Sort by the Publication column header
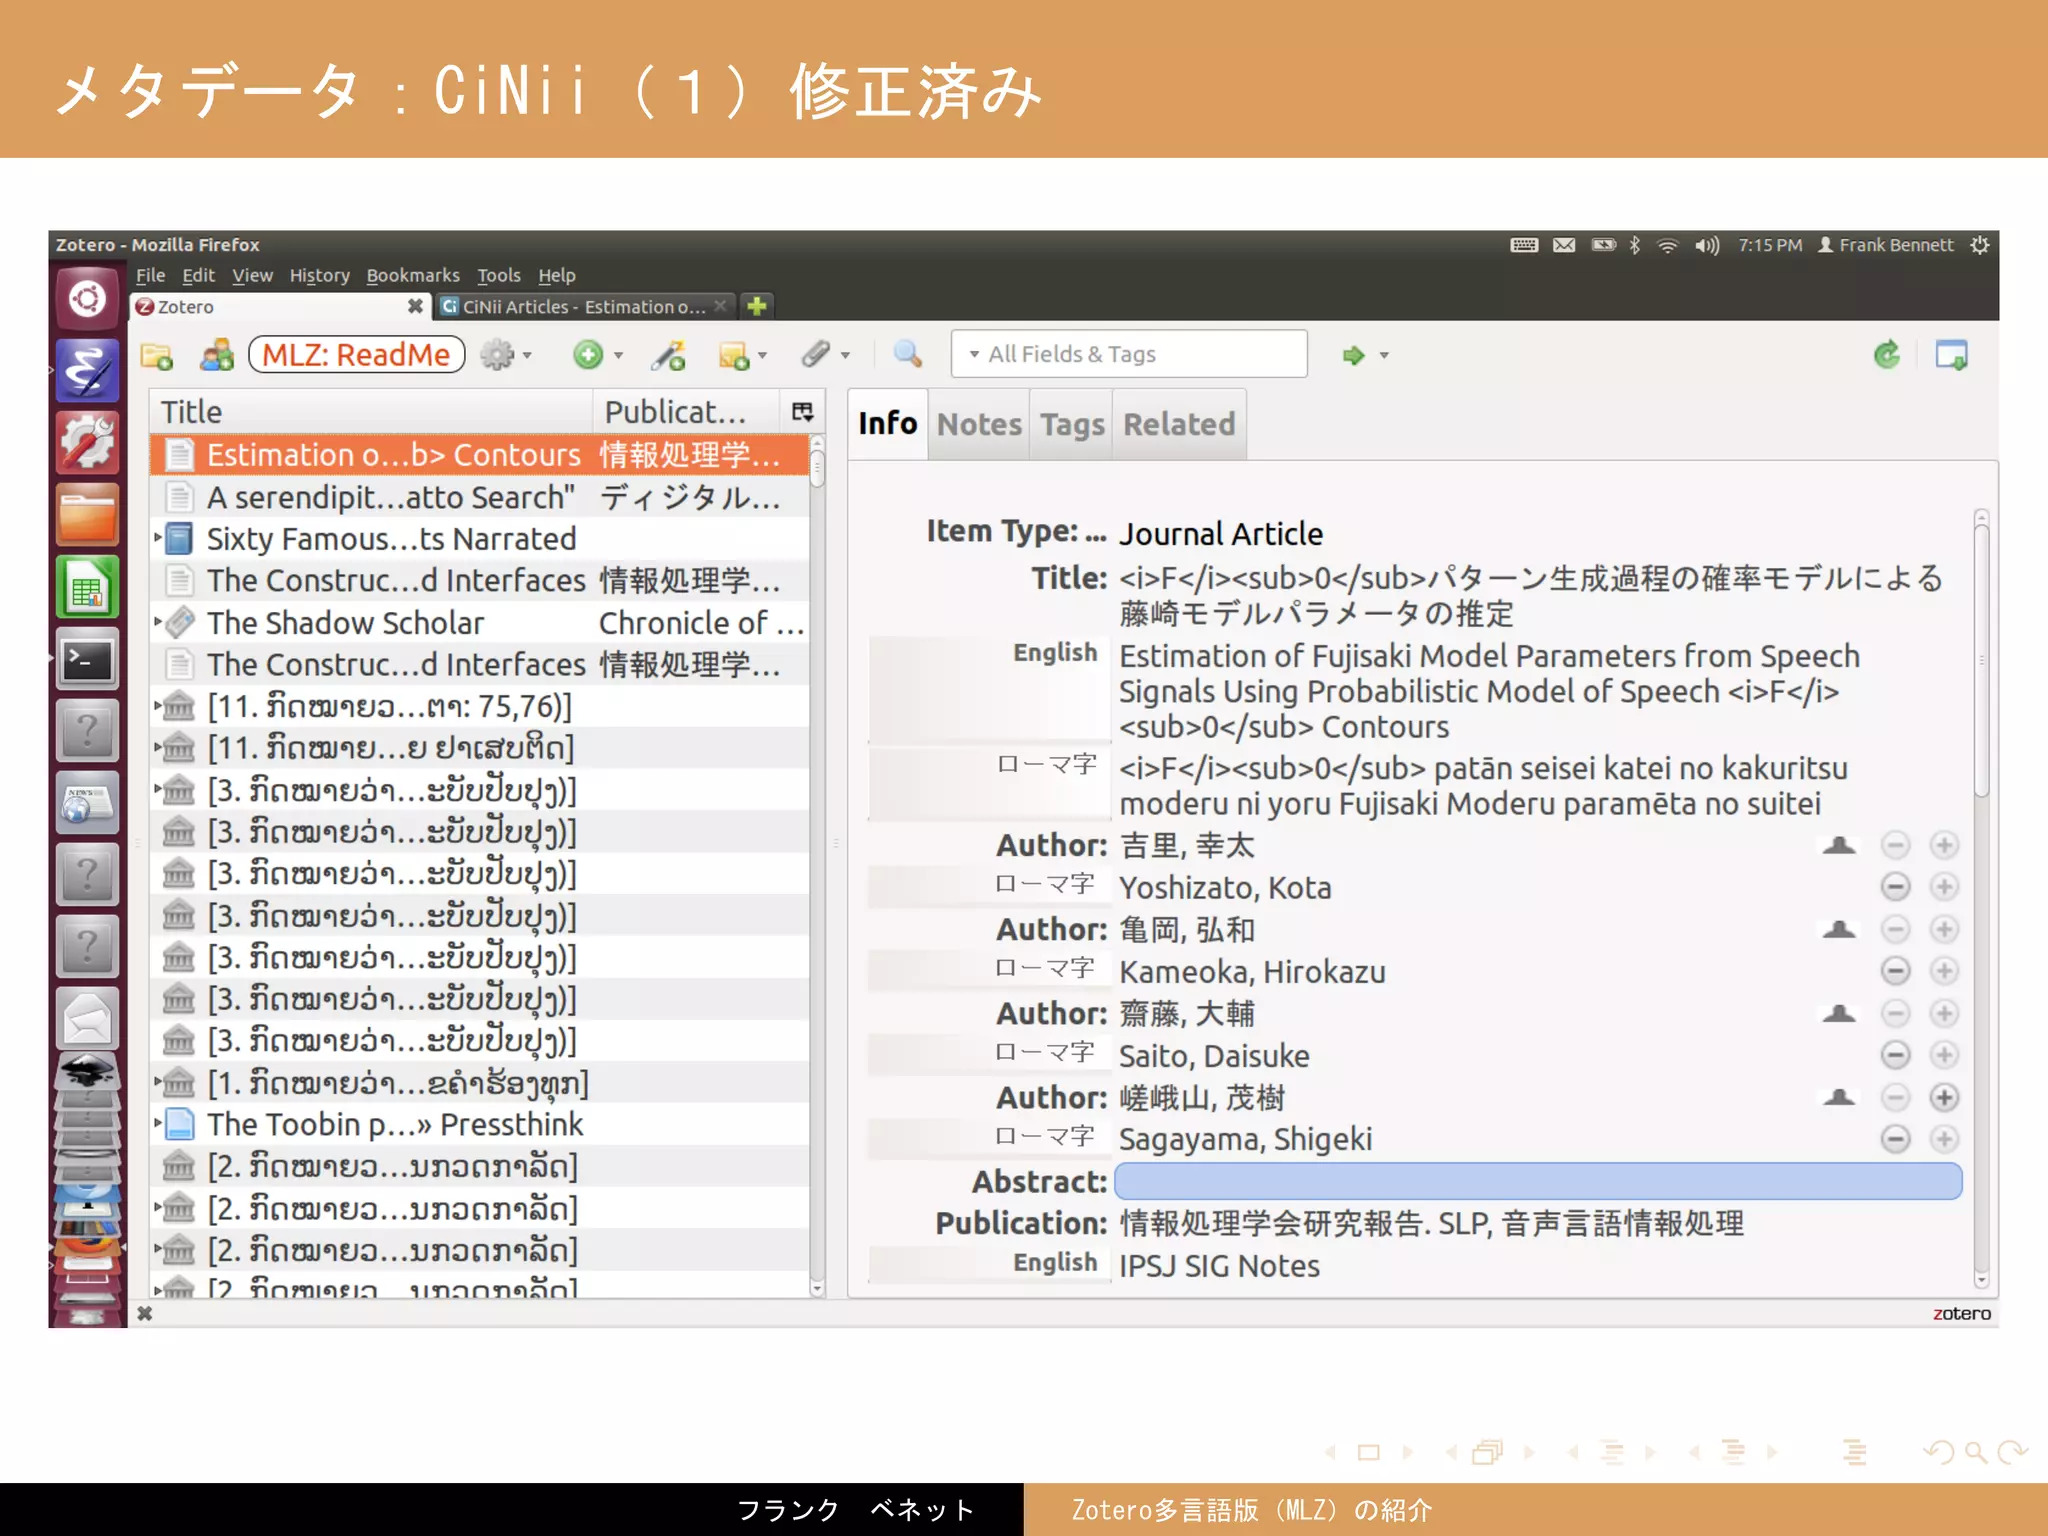 [x=686, y=412]
